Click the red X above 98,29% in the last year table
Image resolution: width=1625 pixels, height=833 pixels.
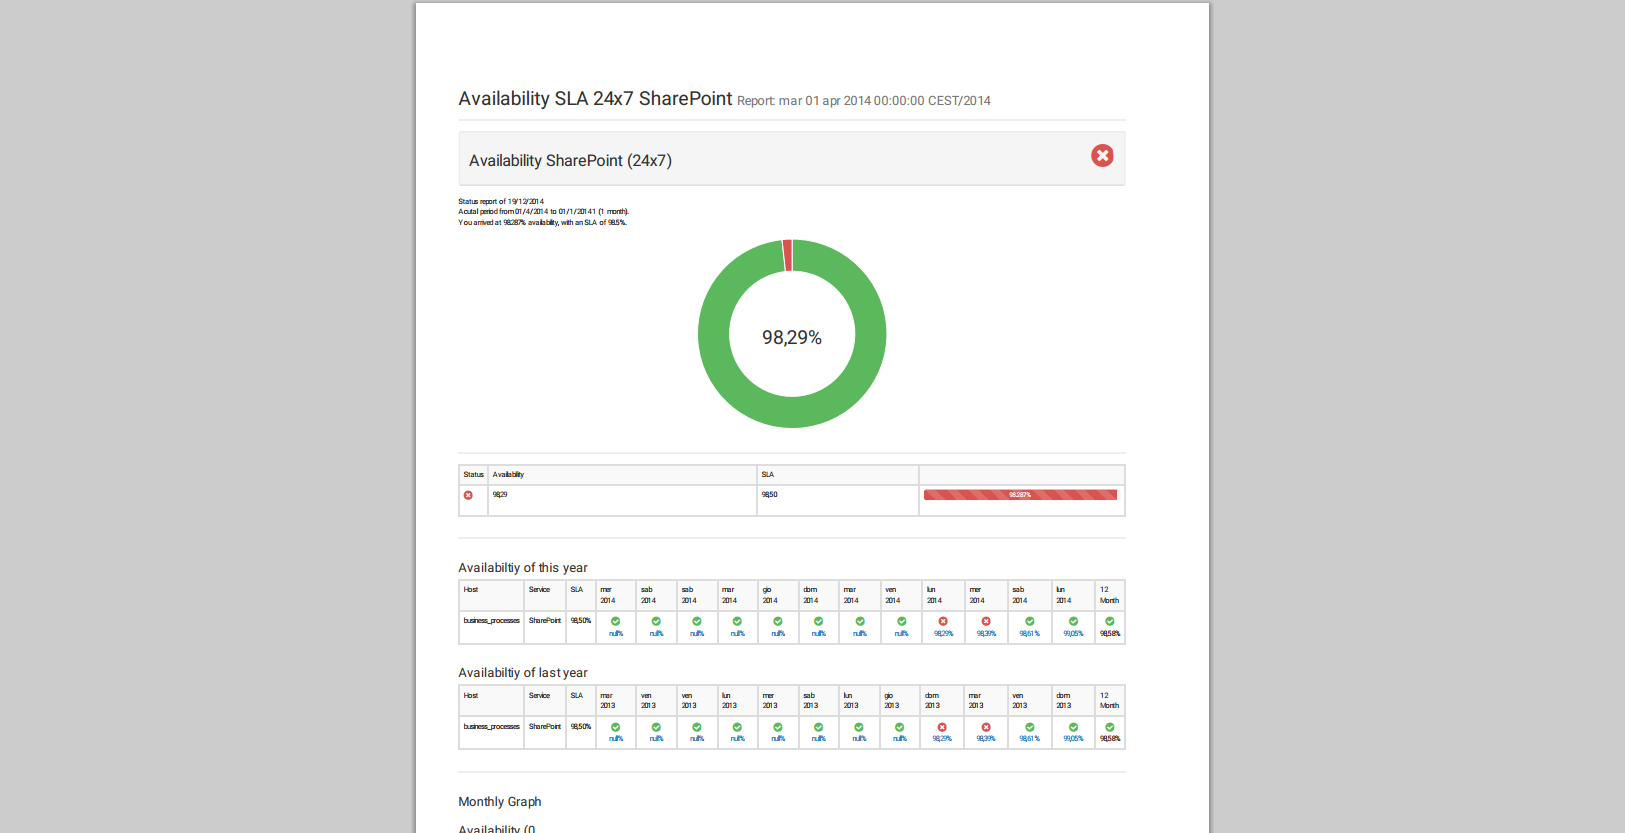pyautogui.click(x=942, y=727)
